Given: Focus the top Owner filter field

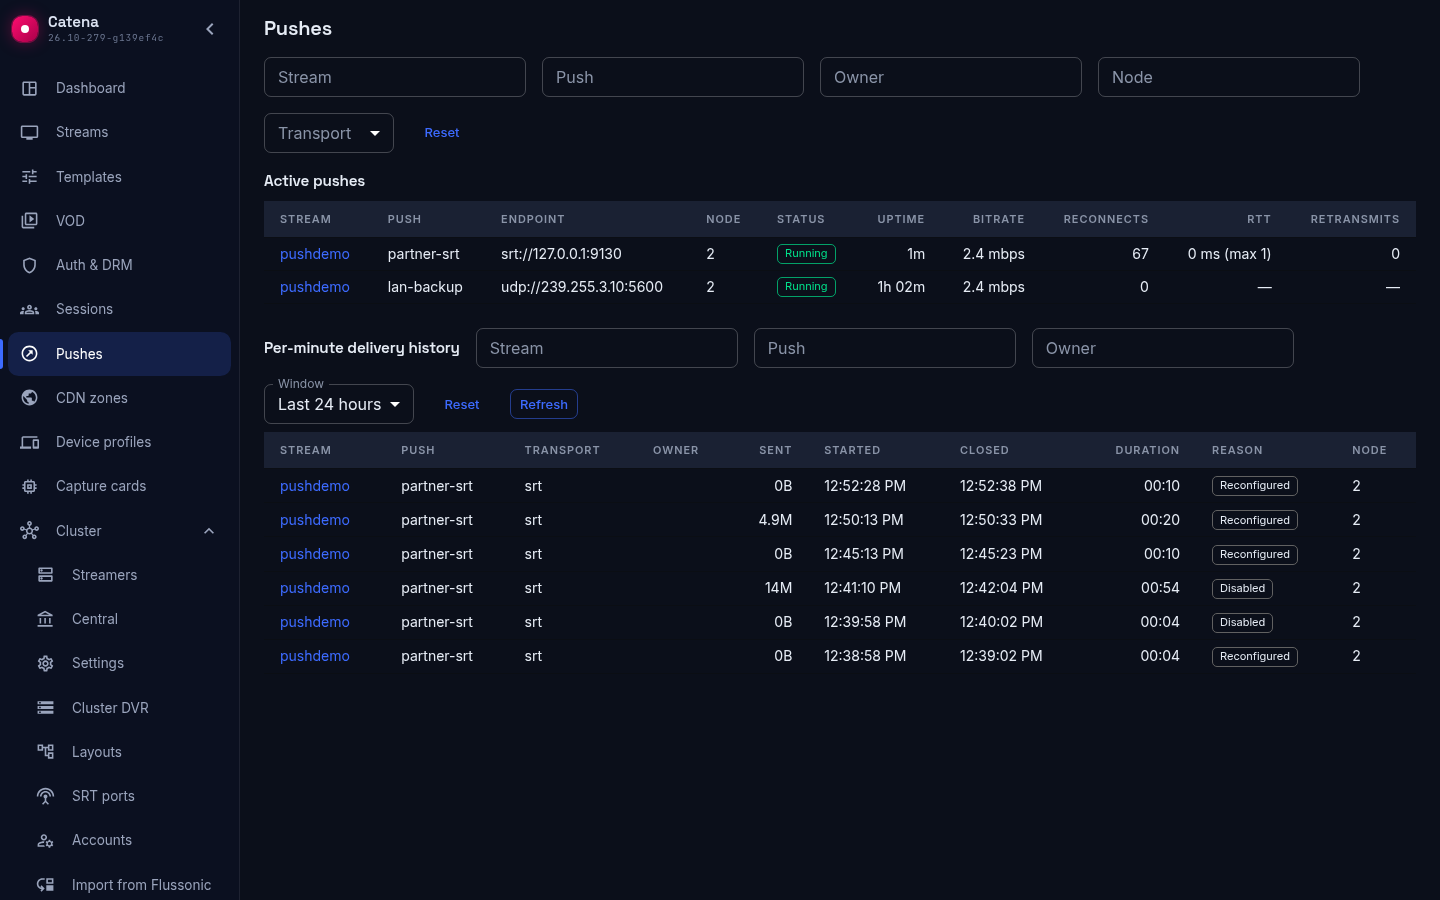Looking at the screenshot, I should [x=951, y=77].
